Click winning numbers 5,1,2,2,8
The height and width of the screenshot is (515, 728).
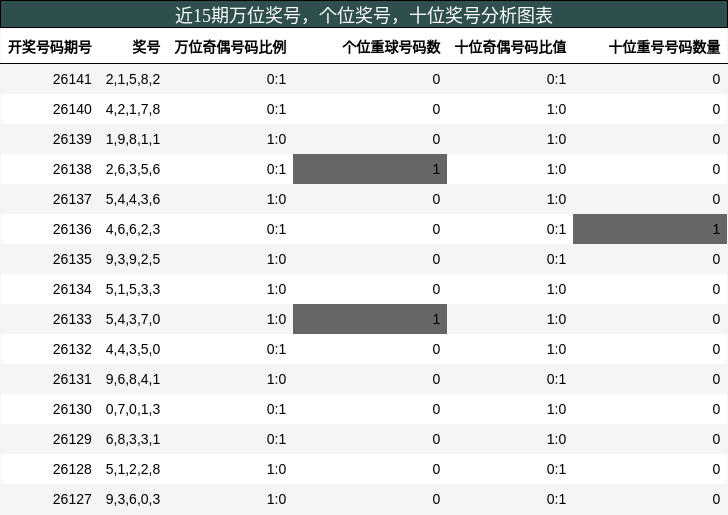[133, 469]
